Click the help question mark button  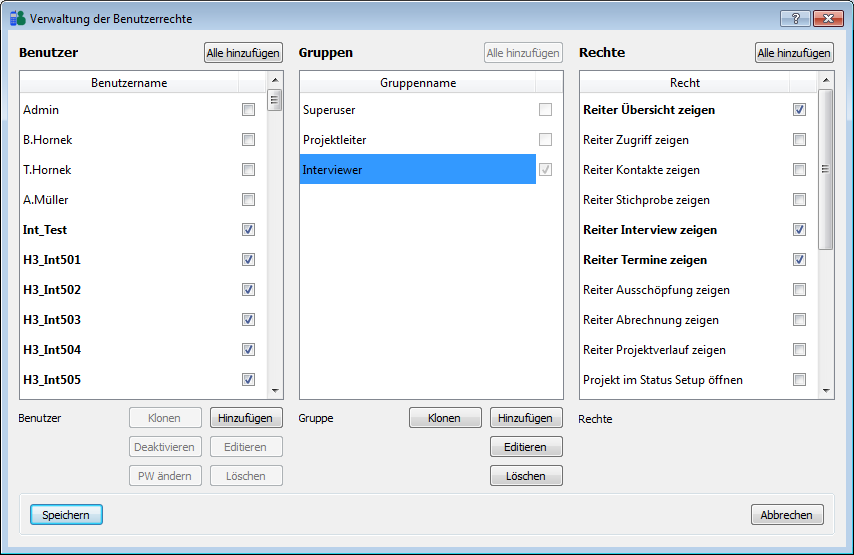795,18
